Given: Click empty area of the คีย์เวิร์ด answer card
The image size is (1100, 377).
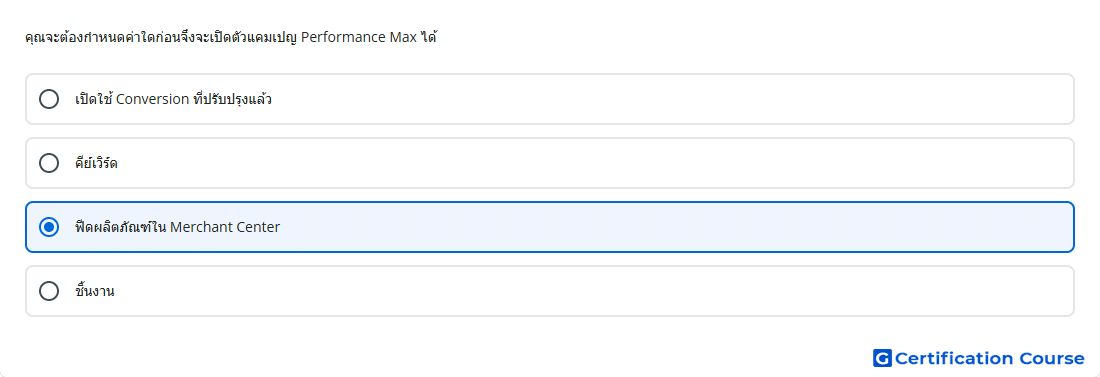Looking at the screenshot, I should (x=596, y=163).
